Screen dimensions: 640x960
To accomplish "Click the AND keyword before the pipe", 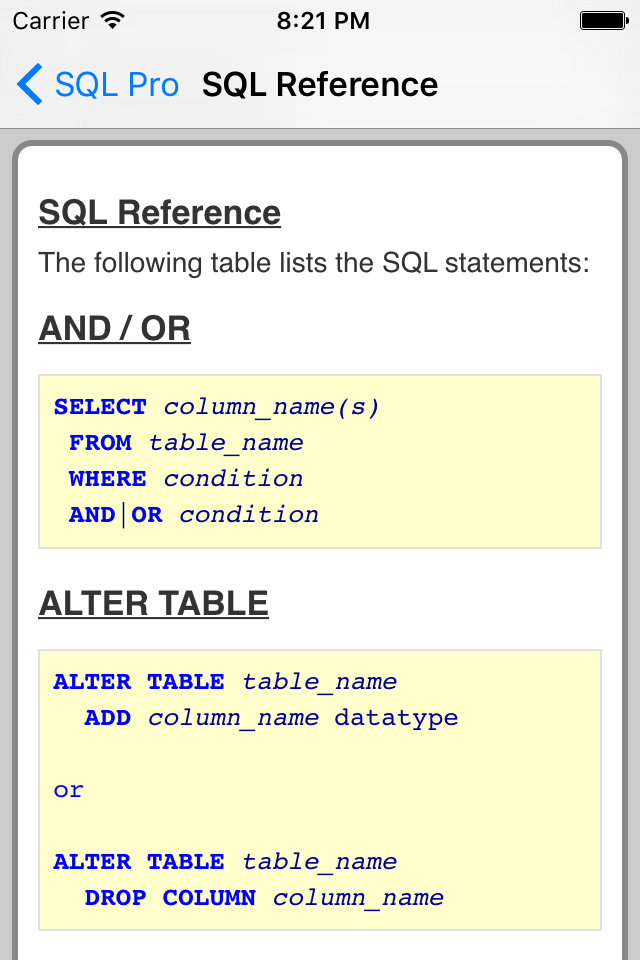I will (92, 515).
